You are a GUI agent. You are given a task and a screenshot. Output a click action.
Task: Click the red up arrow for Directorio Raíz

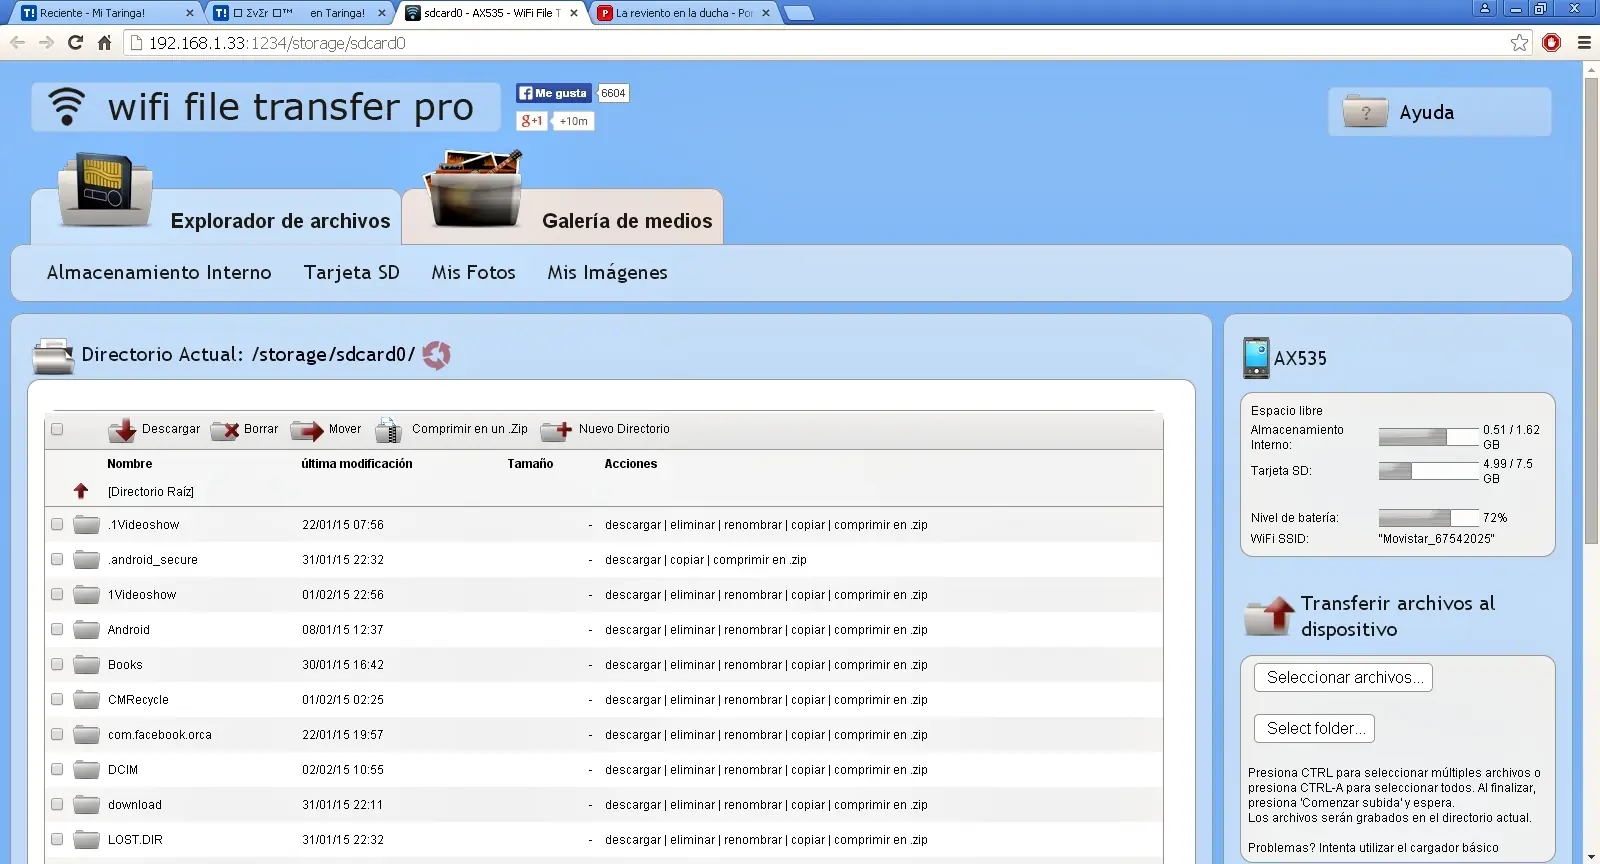(x=81, y=491)
